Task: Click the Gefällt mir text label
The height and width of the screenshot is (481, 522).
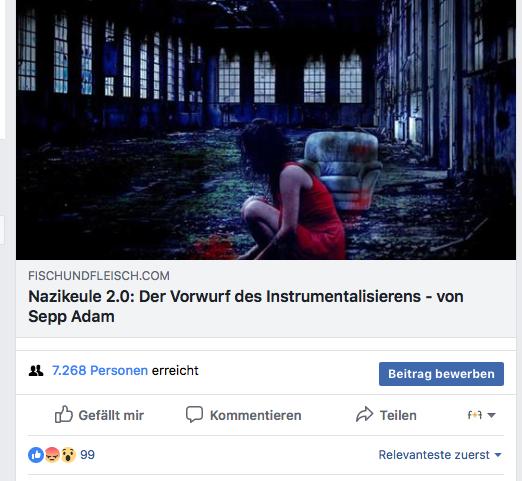Action: coord(111,415)
